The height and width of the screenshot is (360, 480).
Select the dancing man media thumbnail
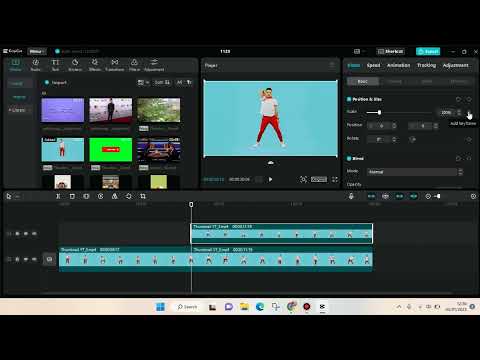pos(63,150)
